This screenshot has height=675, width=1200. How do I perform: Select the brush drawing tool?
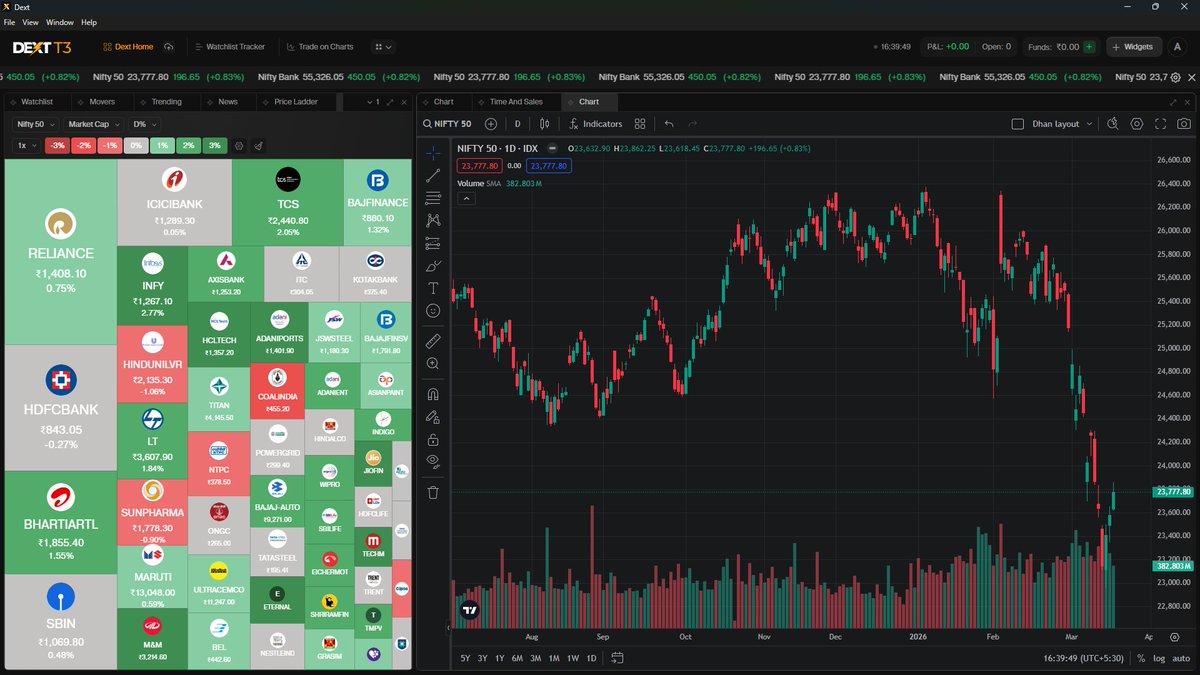(433, 266)
